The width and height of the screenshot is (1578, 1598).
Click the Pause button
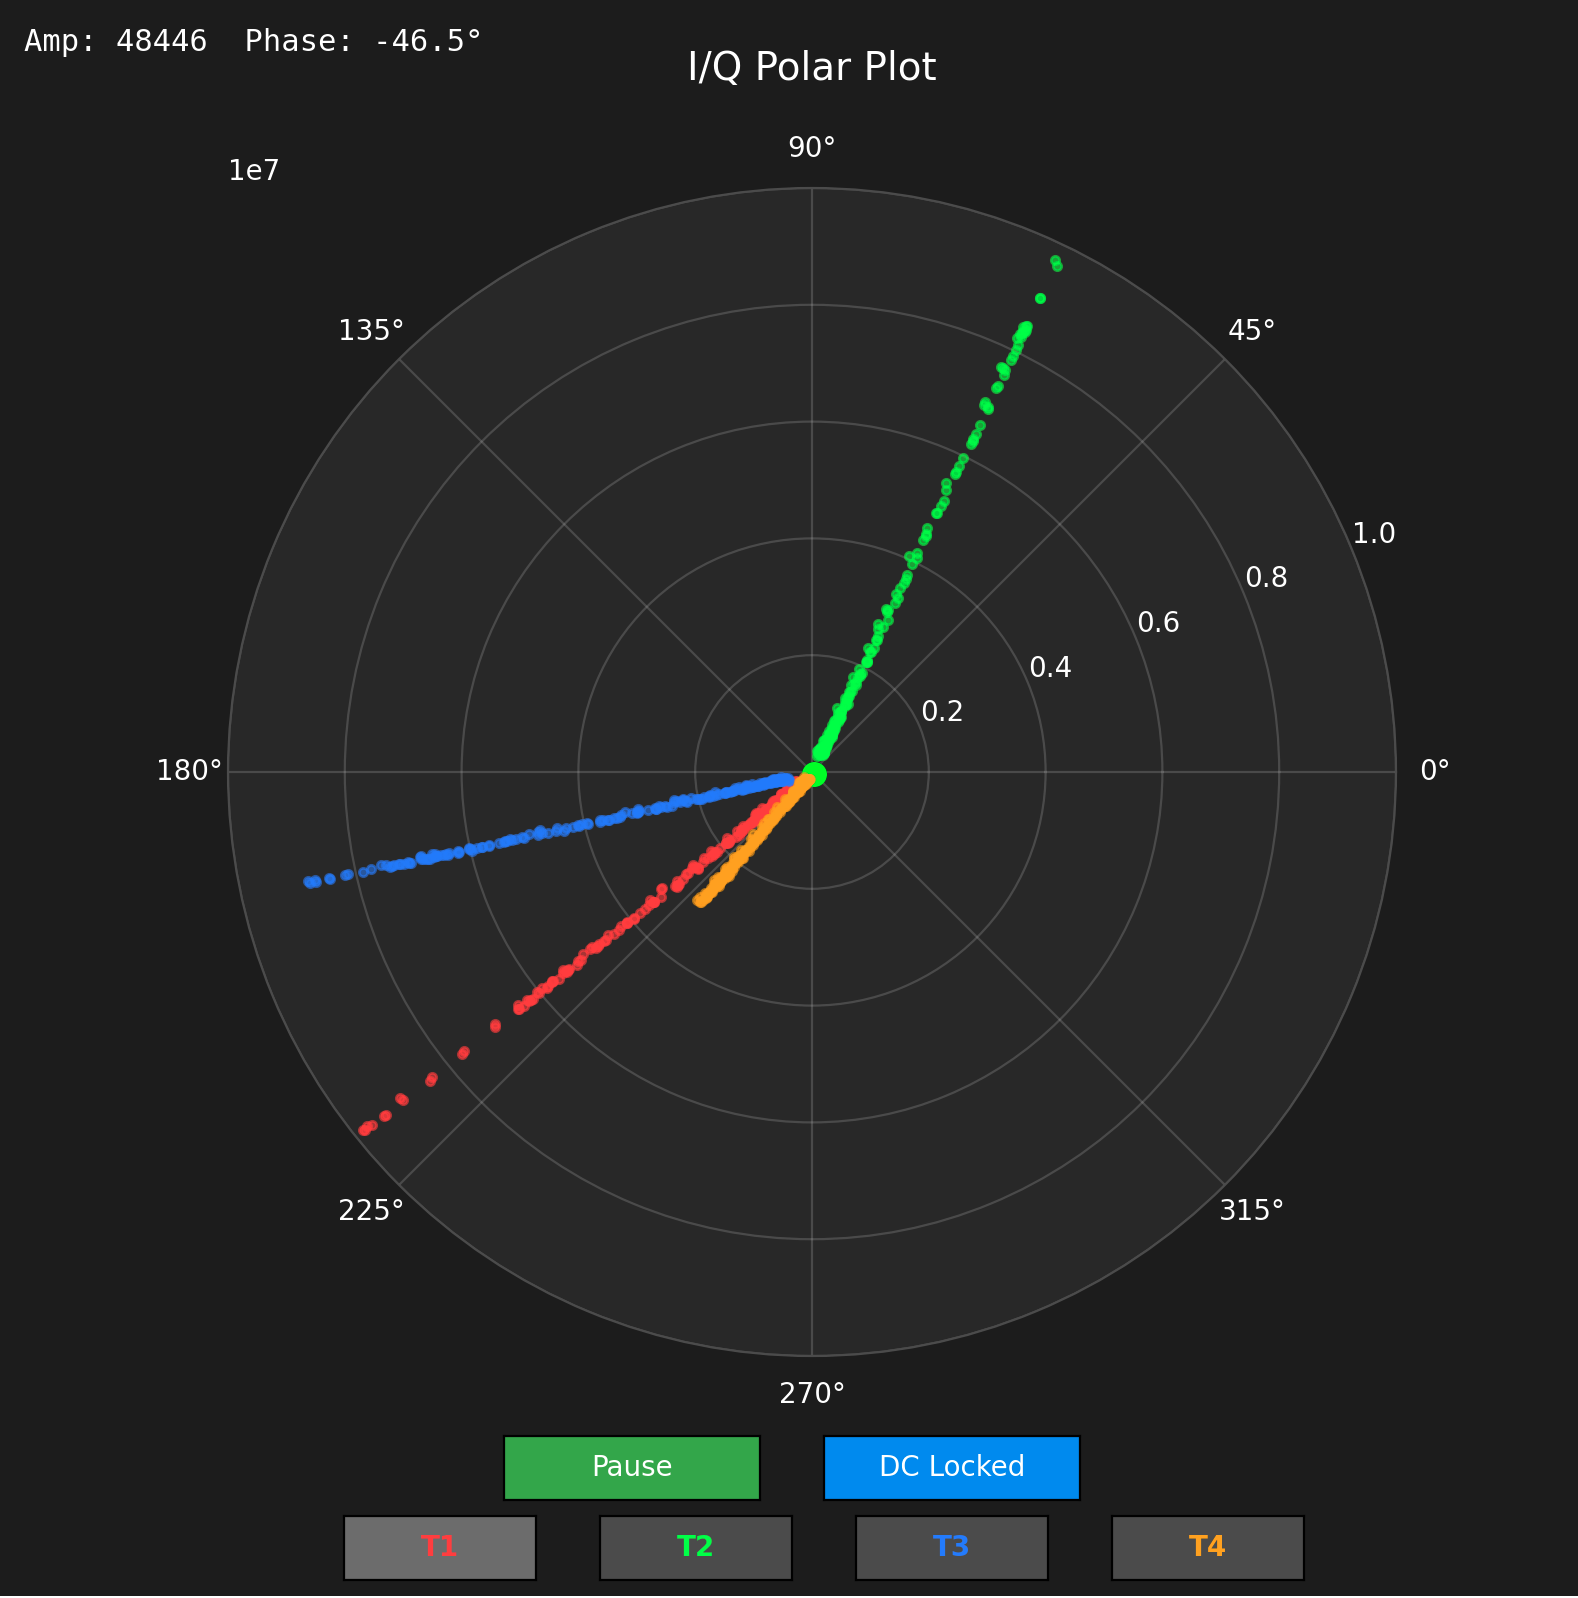632,1467
